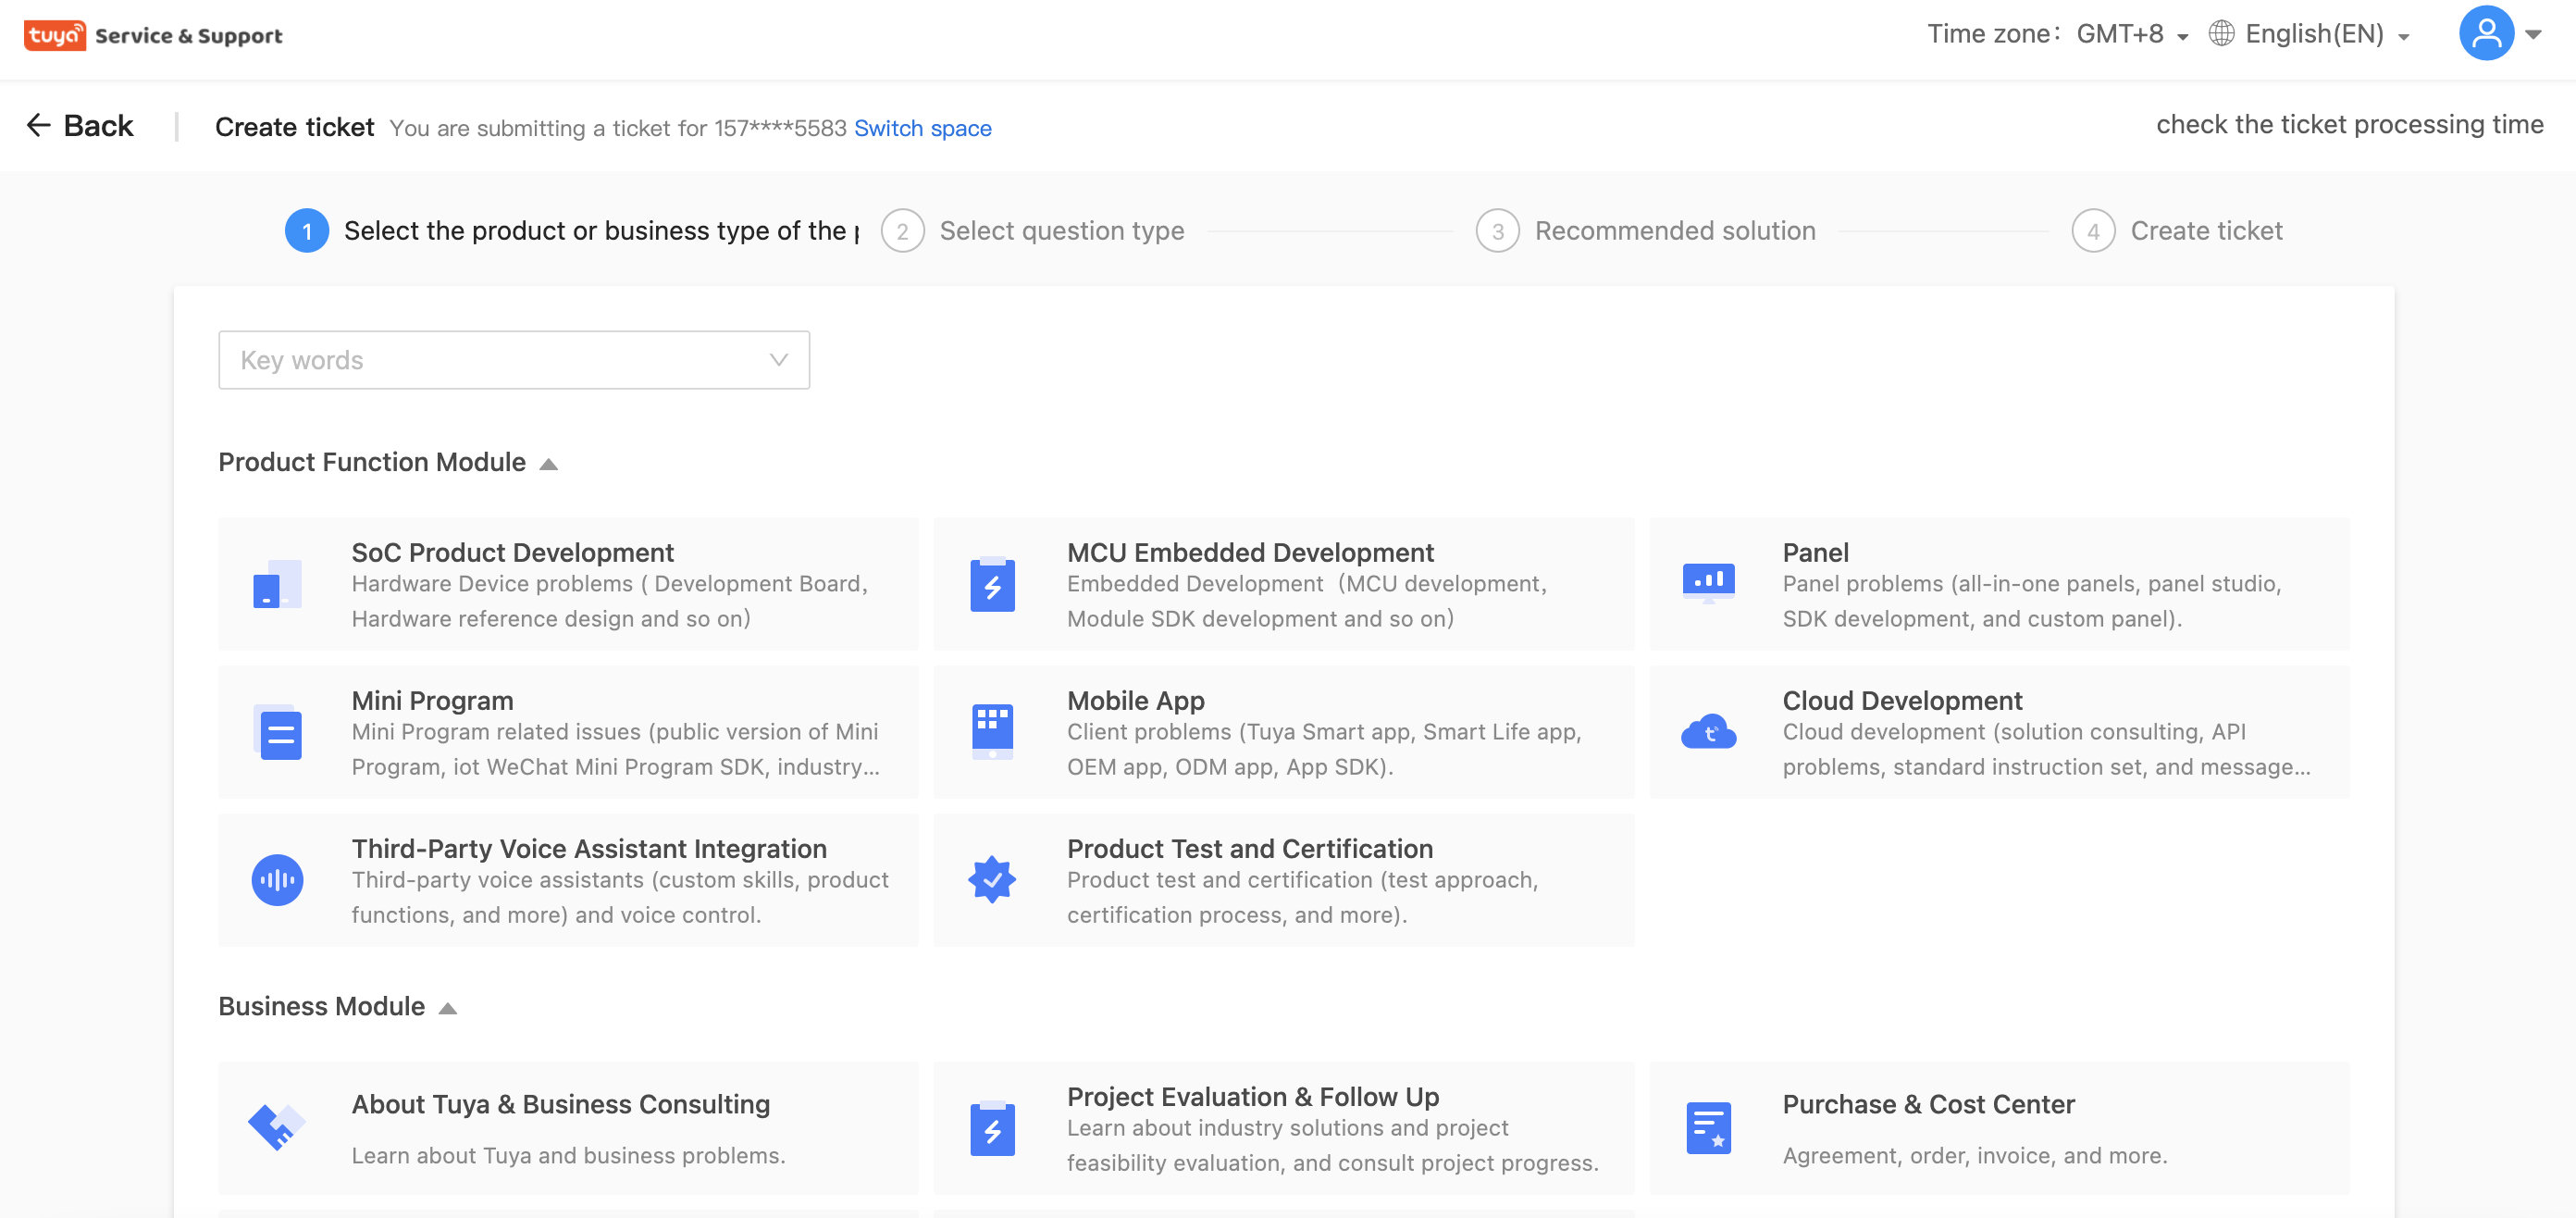
Task: Click the Mini Program document icon
Action: pyautogui.click(x=277, y=732)
